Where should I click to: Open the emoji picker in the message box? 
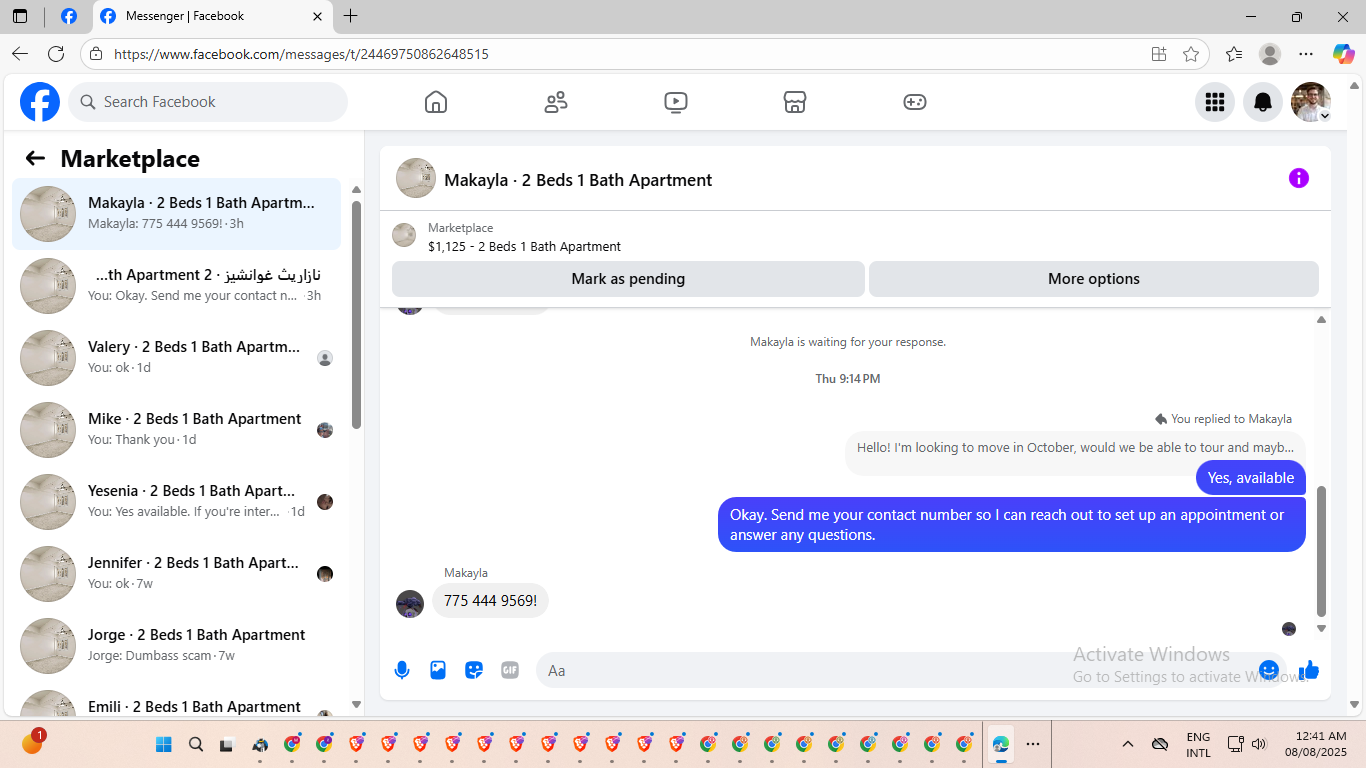[x=1269, y=670]
